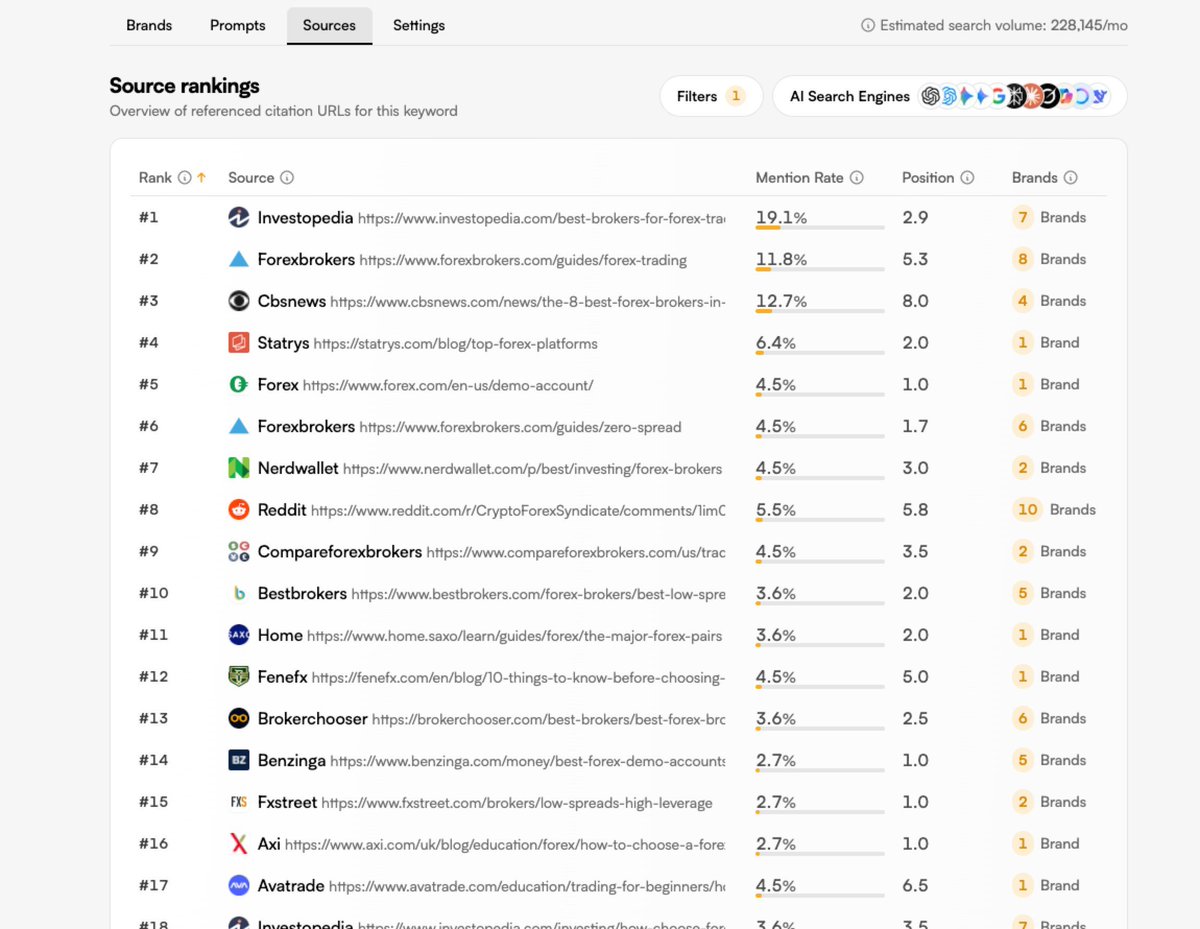Click the Forex green icon in row #5
The height and width of the screenshot is (929, 1200).
tap(238, 384)
